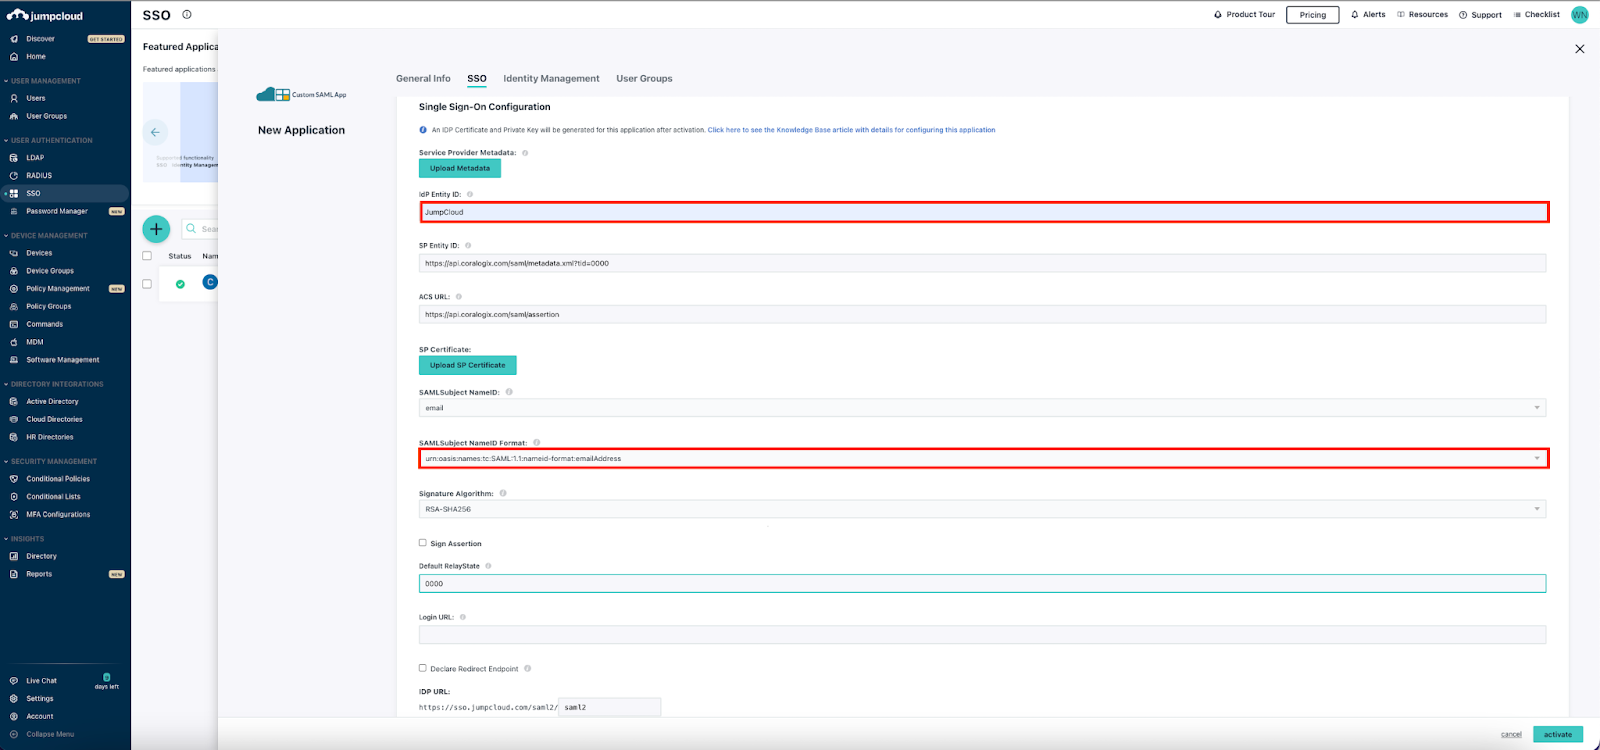Tick the select-all checkbox in applications list header
Viewport: 1600px width, 750px height.
pos(147,256)
